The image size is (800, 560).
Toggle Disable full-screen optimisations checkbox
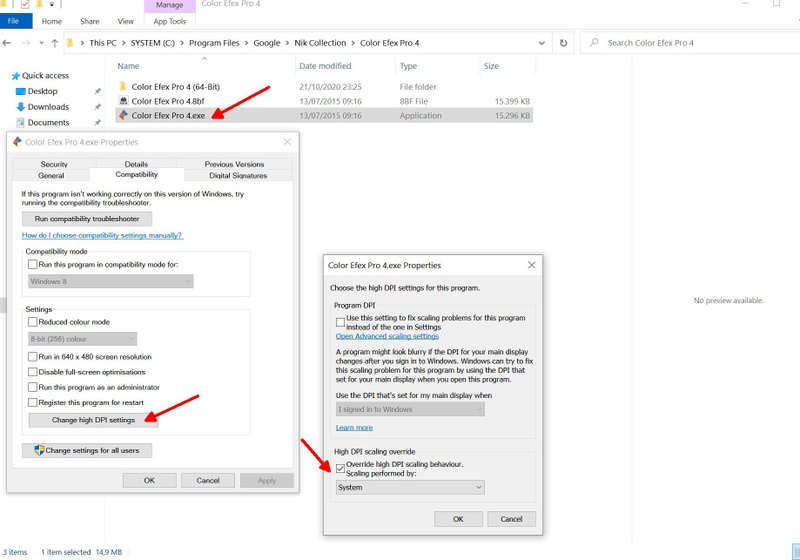pyautogui.click(x=33, y=372)
